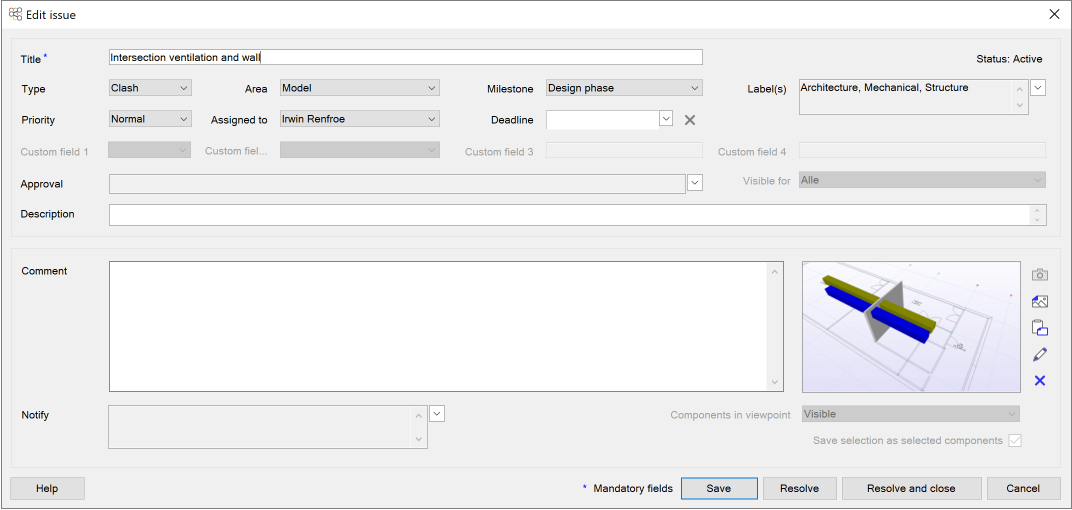The image size is (1072, 510).
Task: Clear the deadline with the X icon
Action: pos(690,120)
